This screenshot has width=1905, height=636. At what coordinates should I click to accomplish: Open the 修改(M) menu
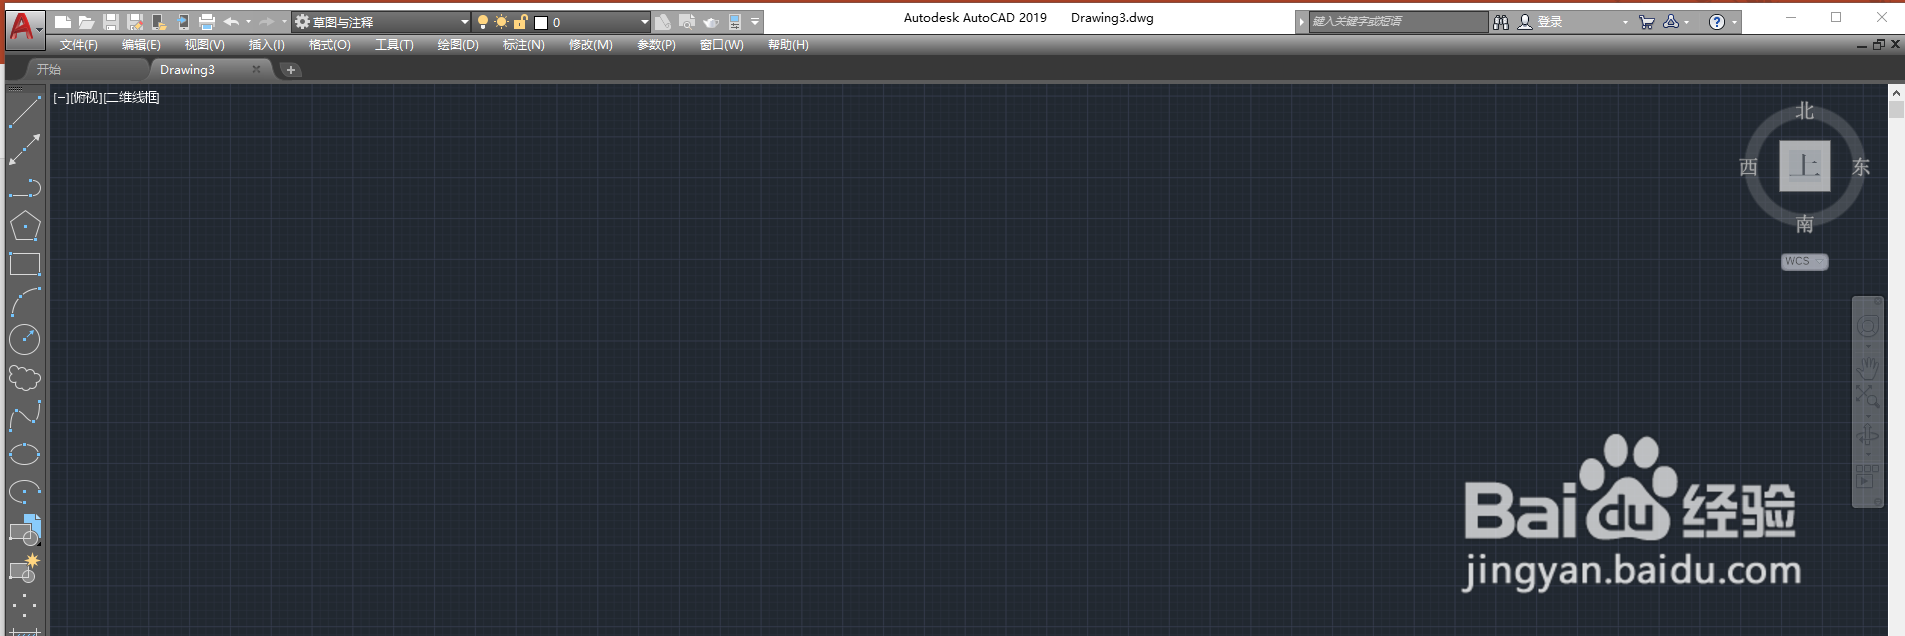pyautogui.click(x=590, y=45)
